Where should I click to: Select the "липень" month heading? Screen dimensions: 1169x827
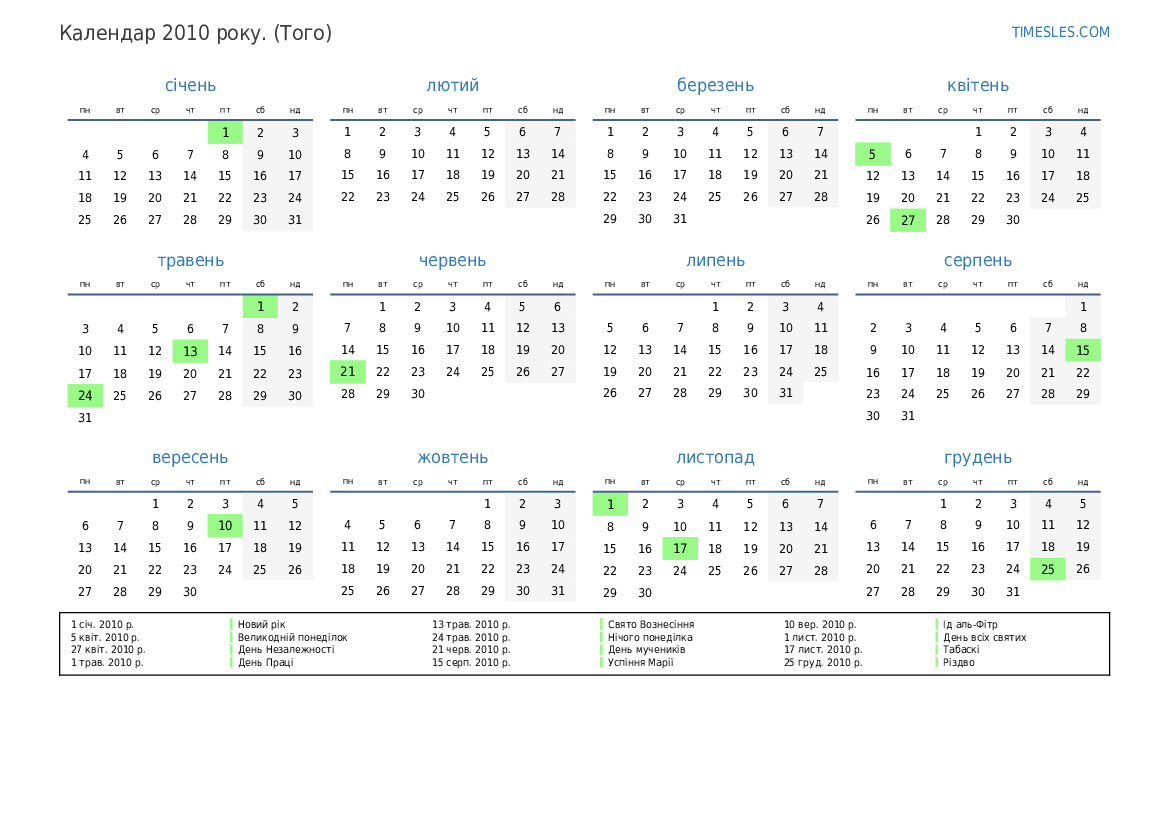click(715, 261)
